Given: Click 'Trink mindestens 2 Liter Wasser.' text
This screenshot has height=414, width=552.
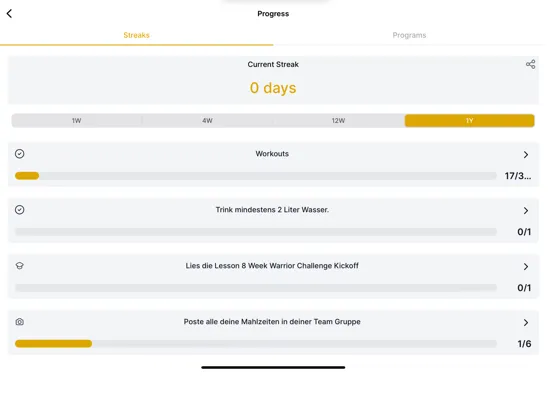Looking at the screenshot, I should pos(272,210).
